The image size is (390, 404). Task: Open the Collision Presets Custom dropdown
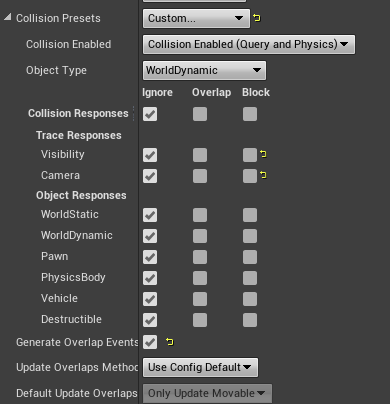tap(196, 18)
